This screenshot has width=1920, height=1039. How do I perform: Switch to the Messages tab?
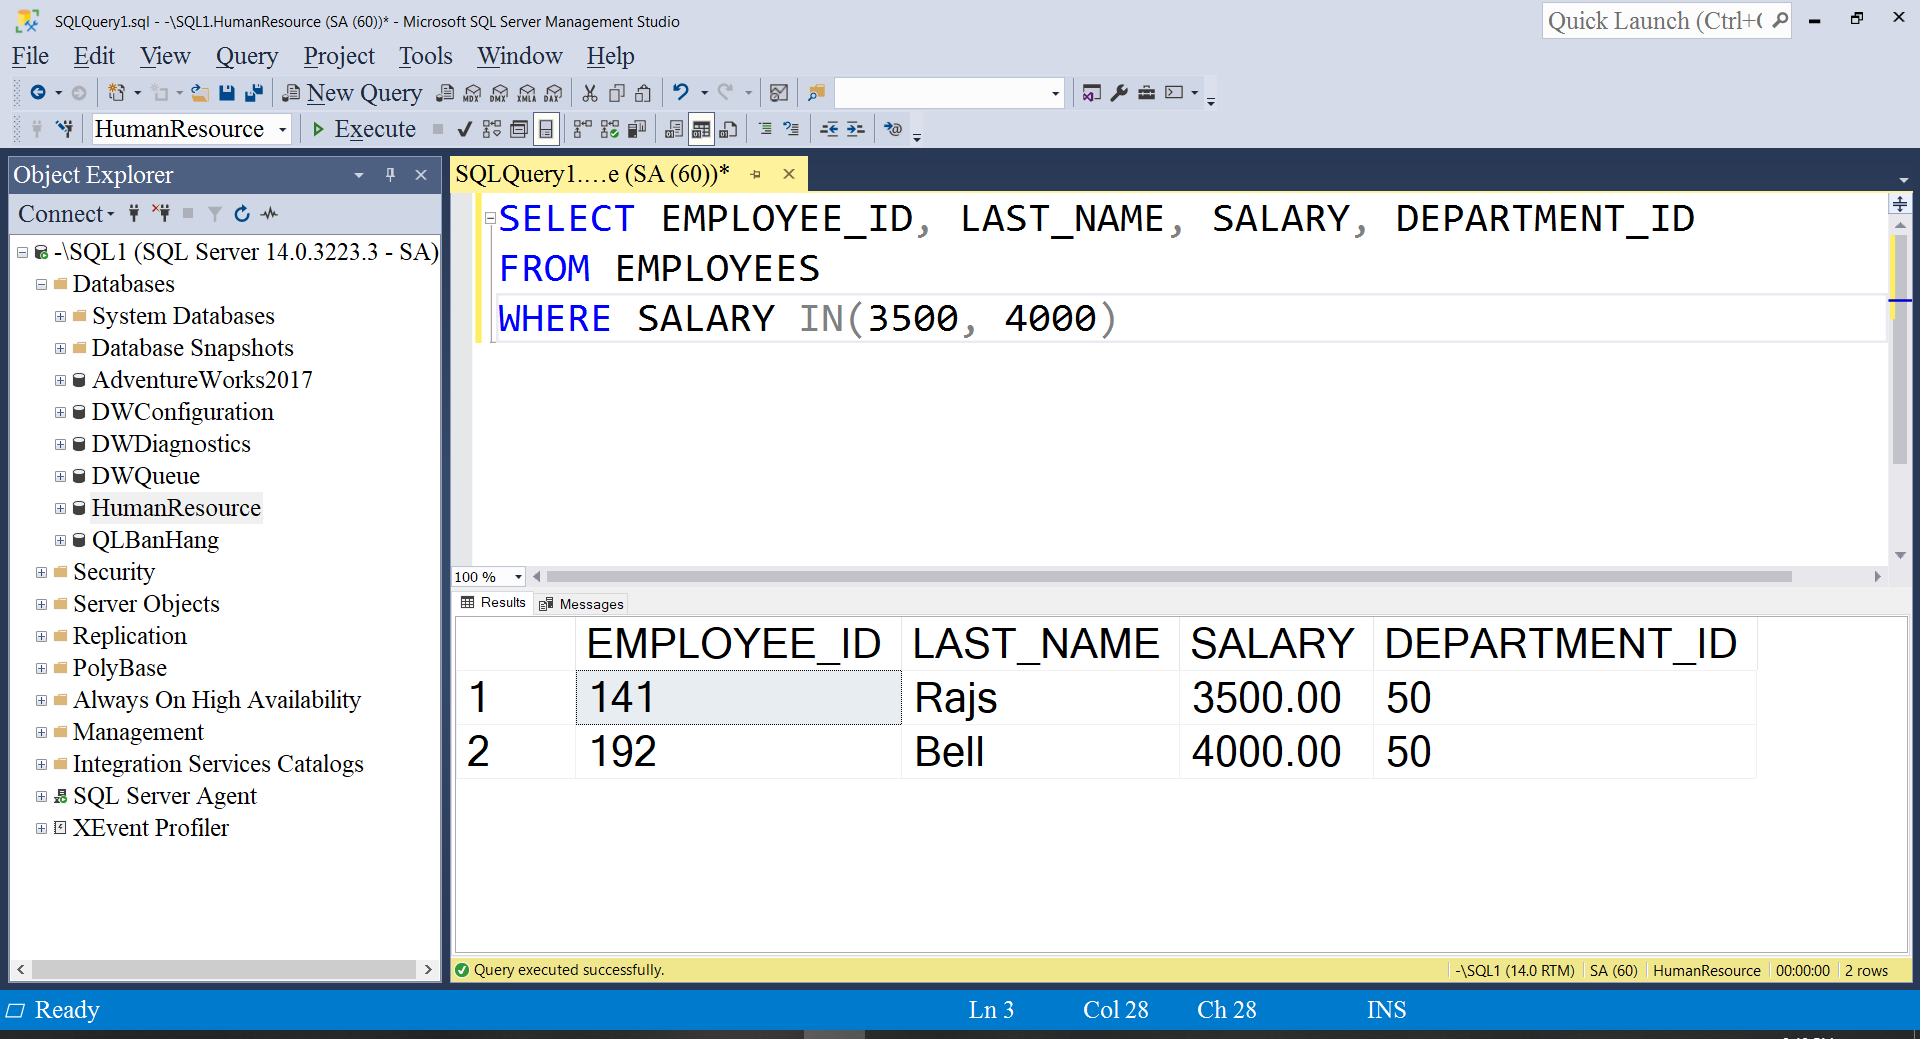pos(582,604)
